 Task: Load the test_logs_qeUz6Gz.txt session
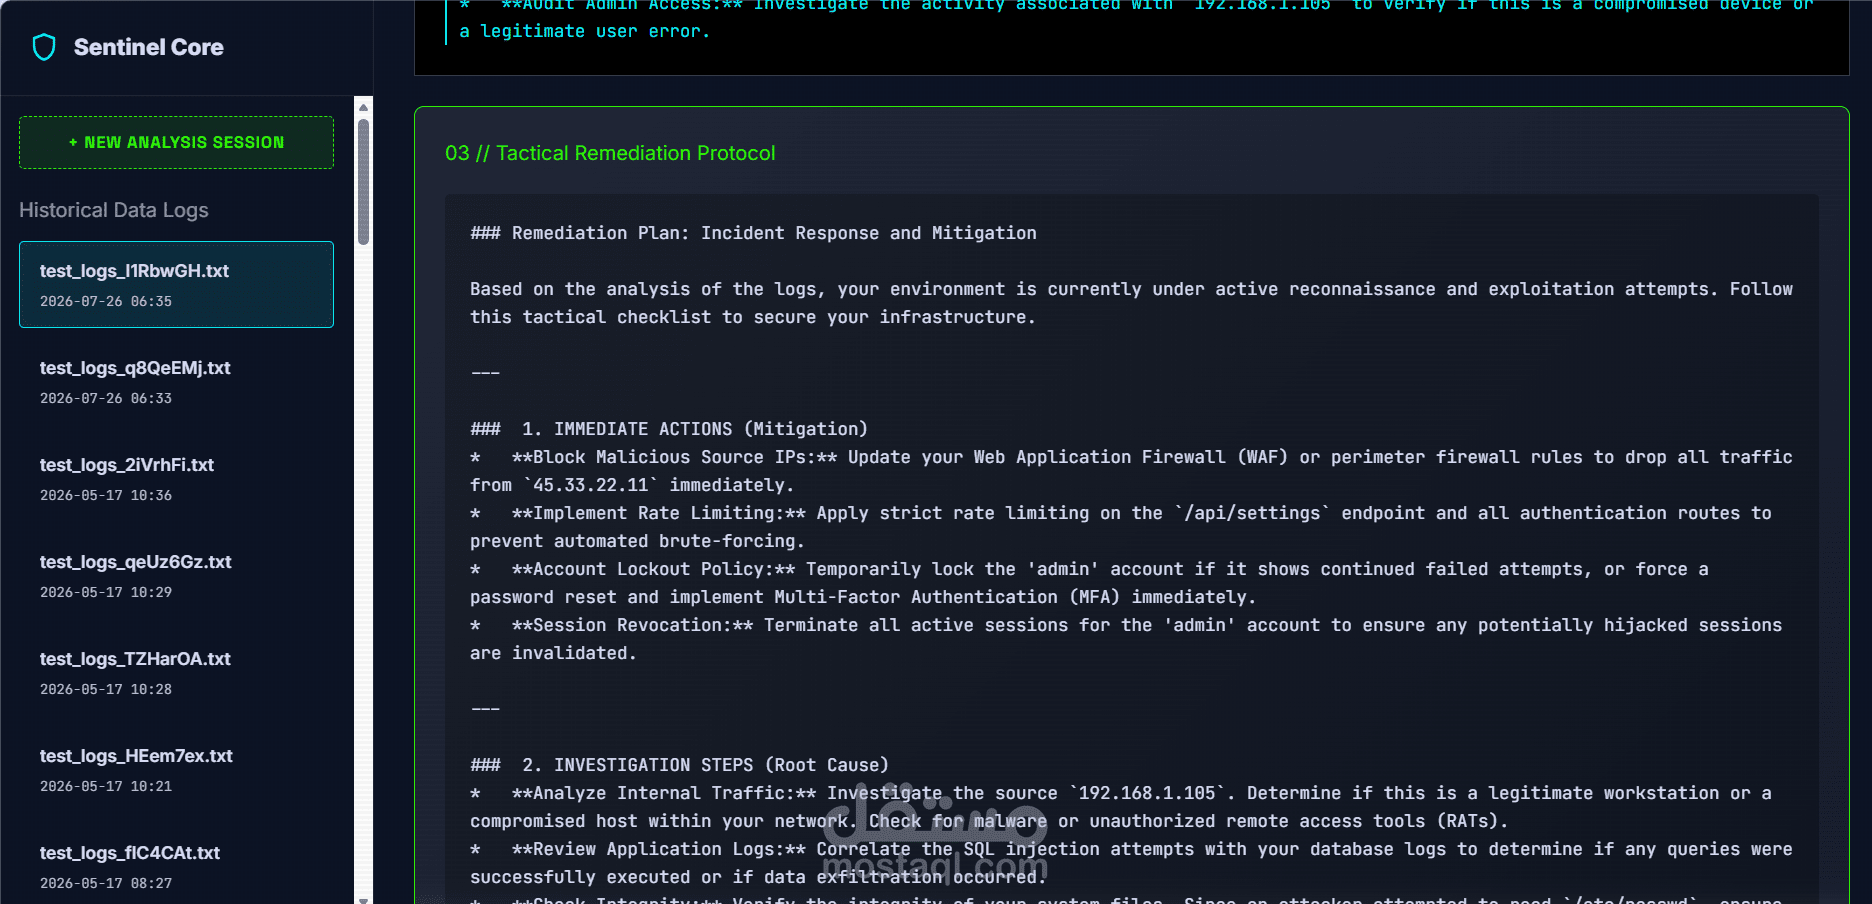click(x=176, y=575)
